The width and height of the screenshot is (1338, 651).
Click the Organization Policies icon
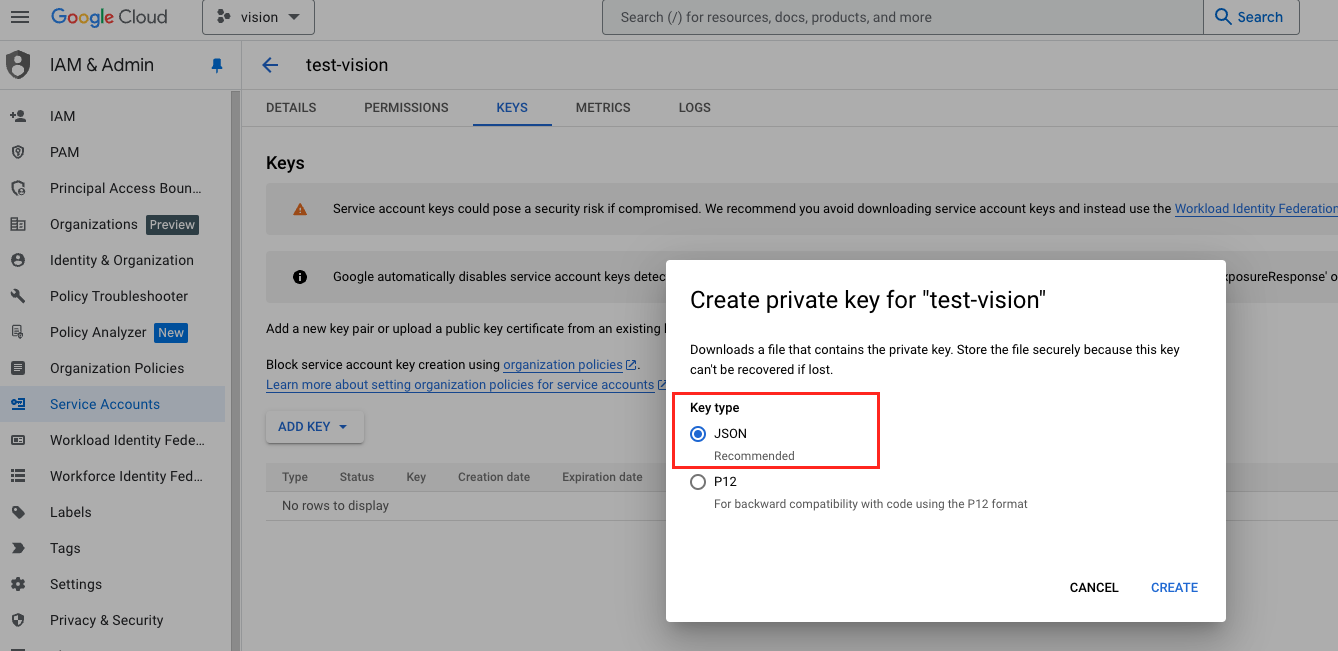tap(18, 368)
